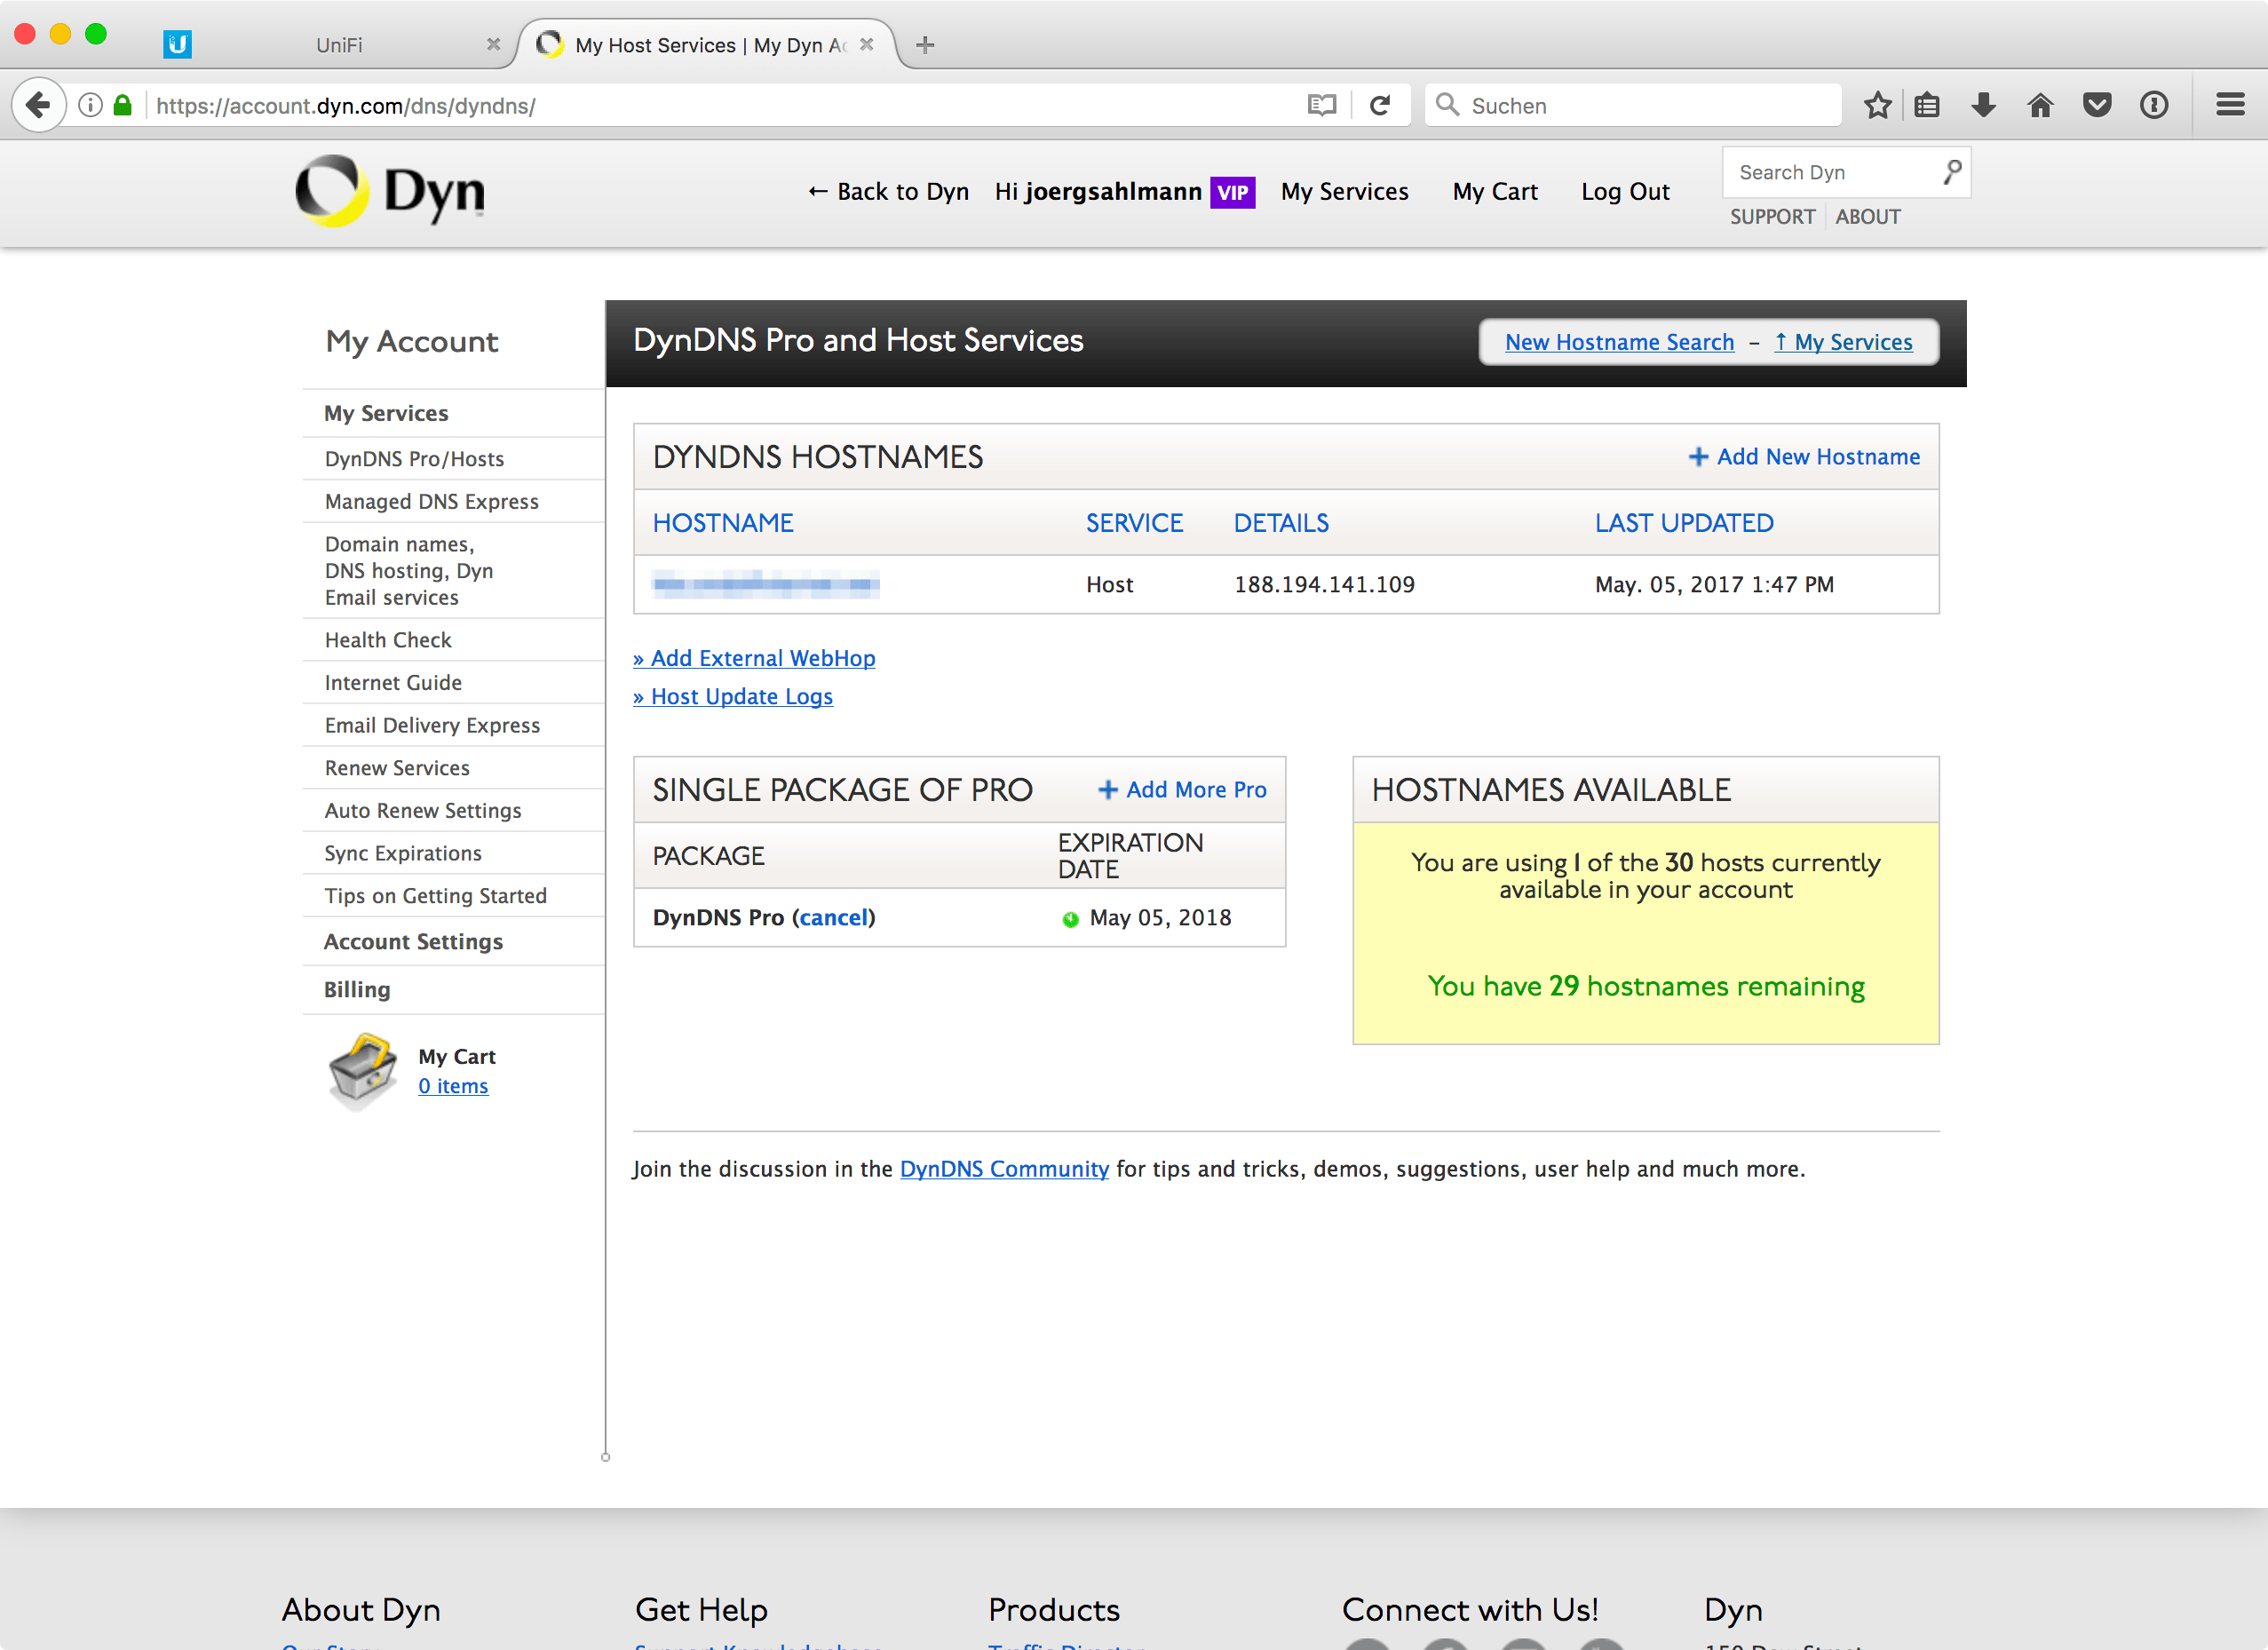2268x1650 pixels.
Task: Click Add External WebHop link
Action: [x=754, y=658]
